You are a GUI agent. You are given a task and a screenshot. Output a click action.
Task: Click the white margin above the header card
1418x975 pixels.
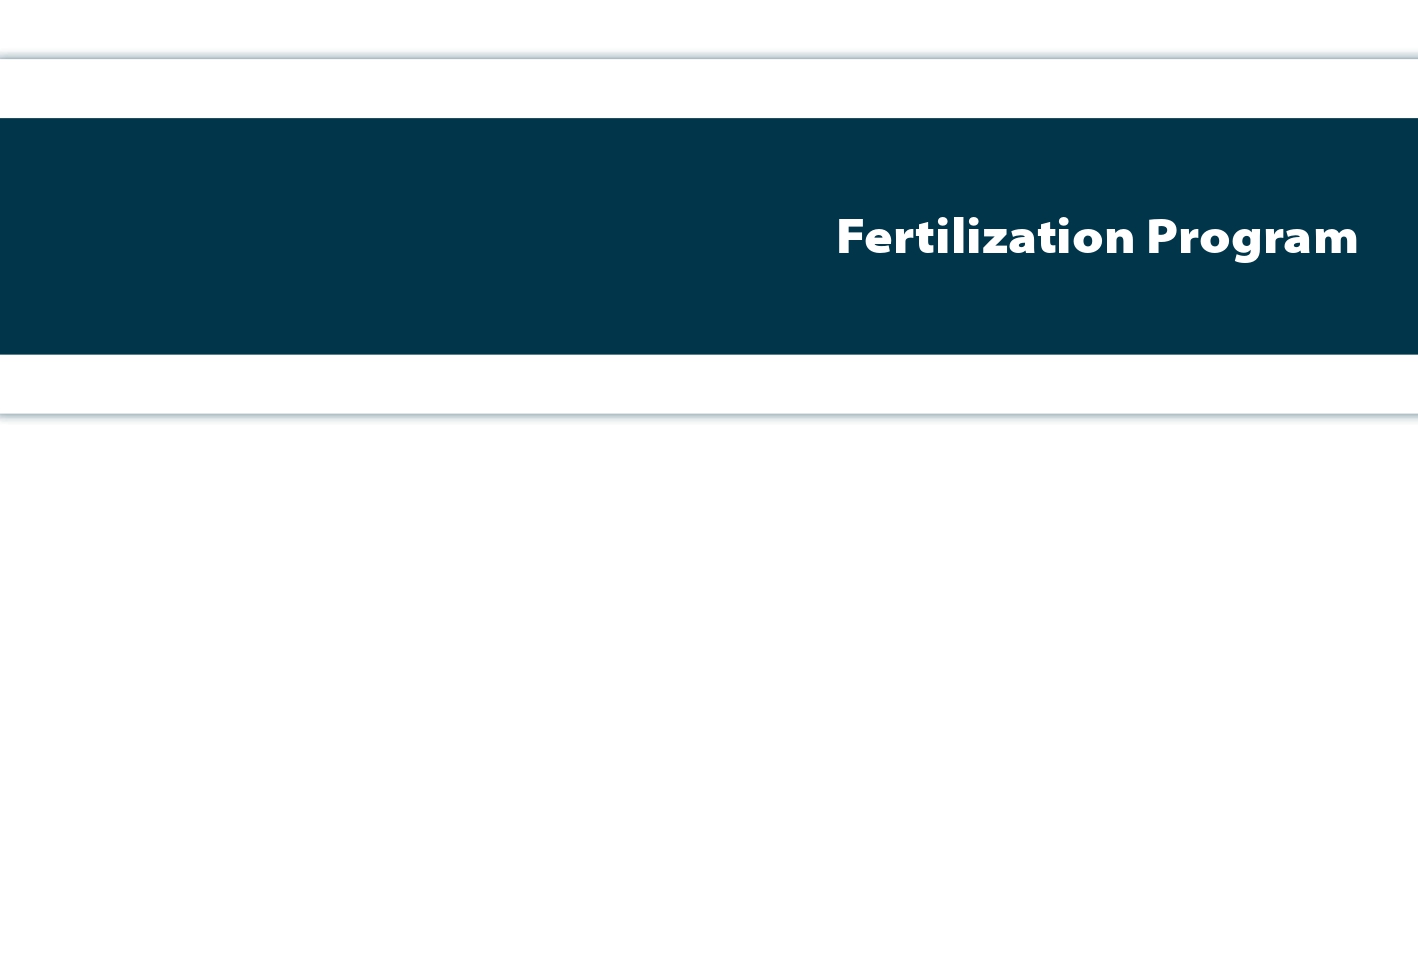700,25
